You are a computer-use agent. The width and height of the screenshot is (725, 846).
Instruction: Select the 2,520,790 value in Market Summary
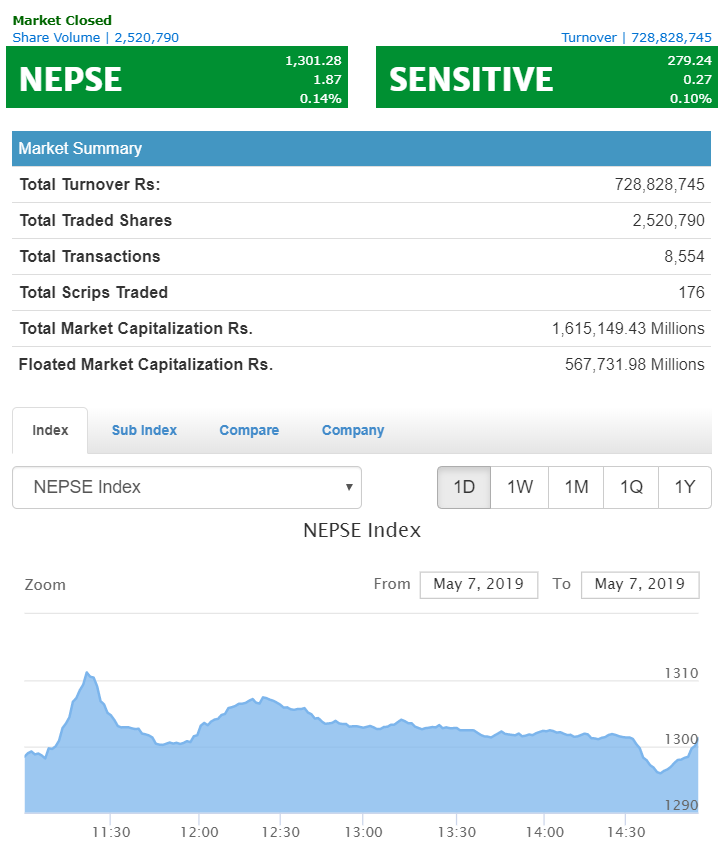pos(668,221)
